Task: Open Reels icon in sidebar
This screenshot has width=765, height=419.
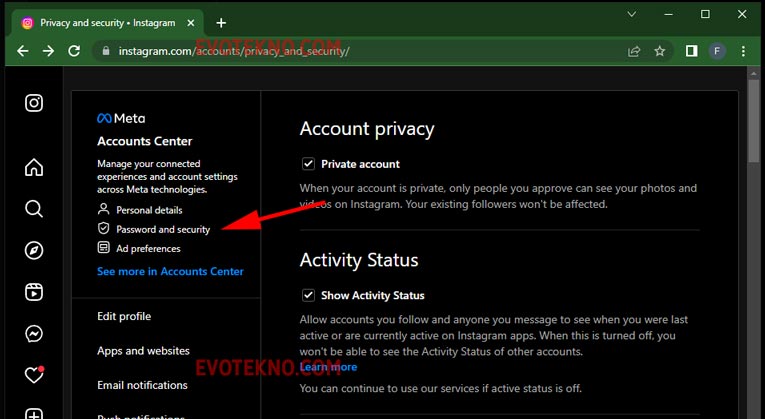Action: tap(34, 292)
